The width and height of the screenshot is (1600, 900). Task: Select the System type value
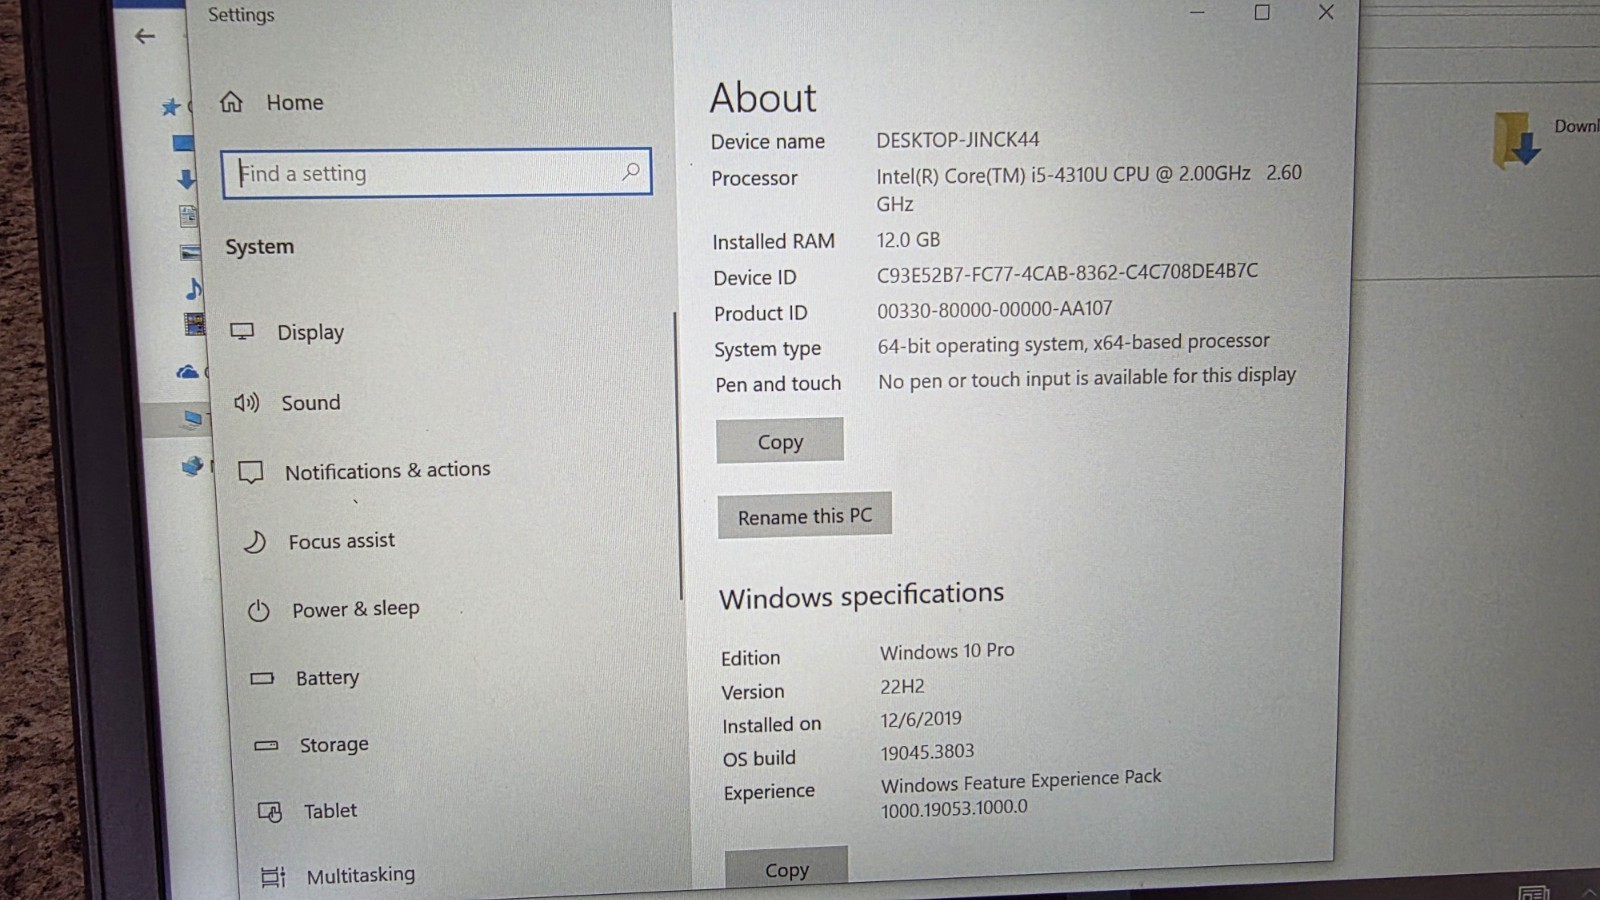point(1073,343)
